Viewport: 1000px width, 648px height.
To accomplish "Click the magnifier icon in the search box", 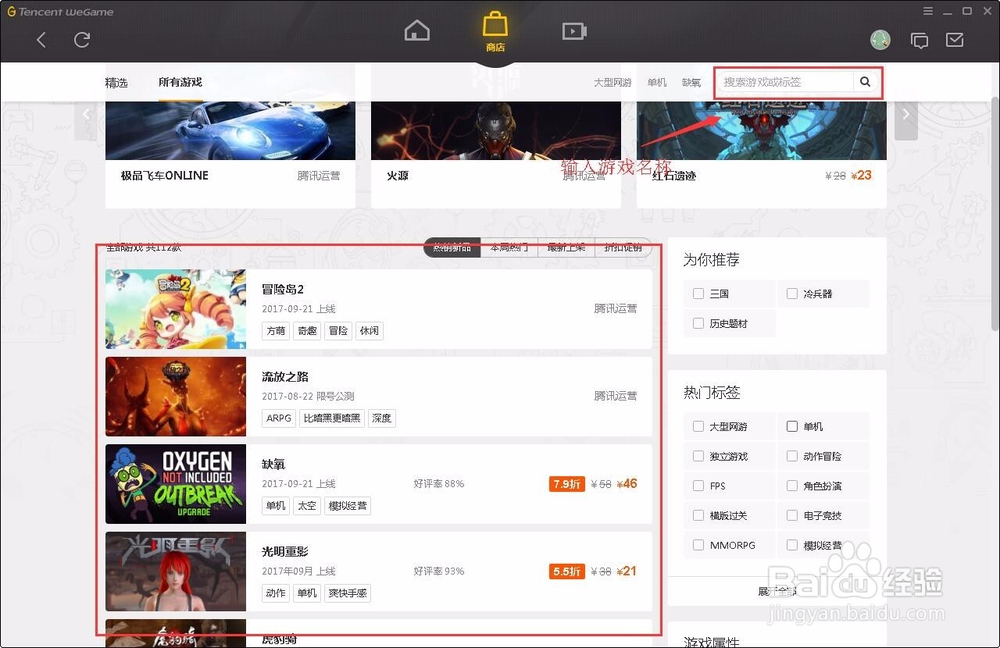I will [x=865, y=82].
